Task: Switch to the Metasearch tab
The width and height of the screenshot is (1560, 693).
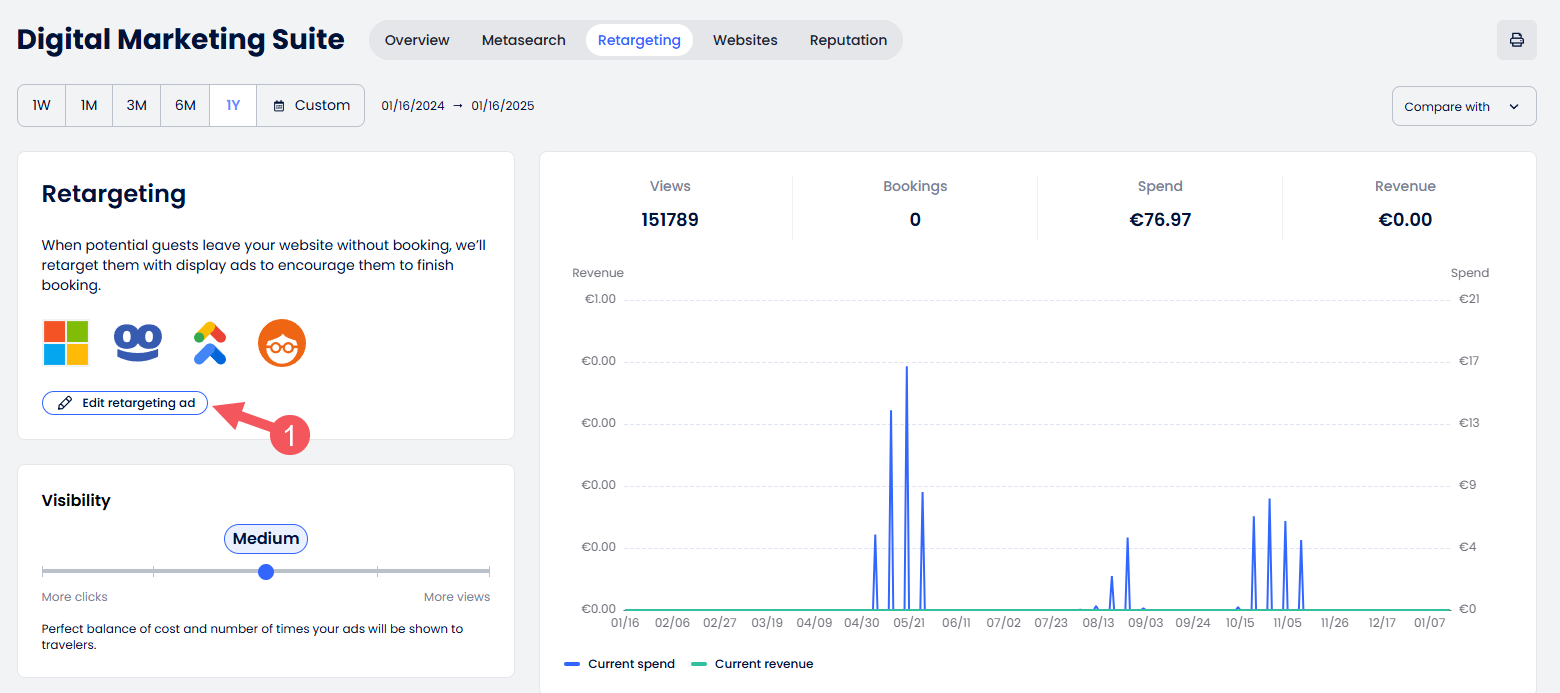Action: pos(523,40)
